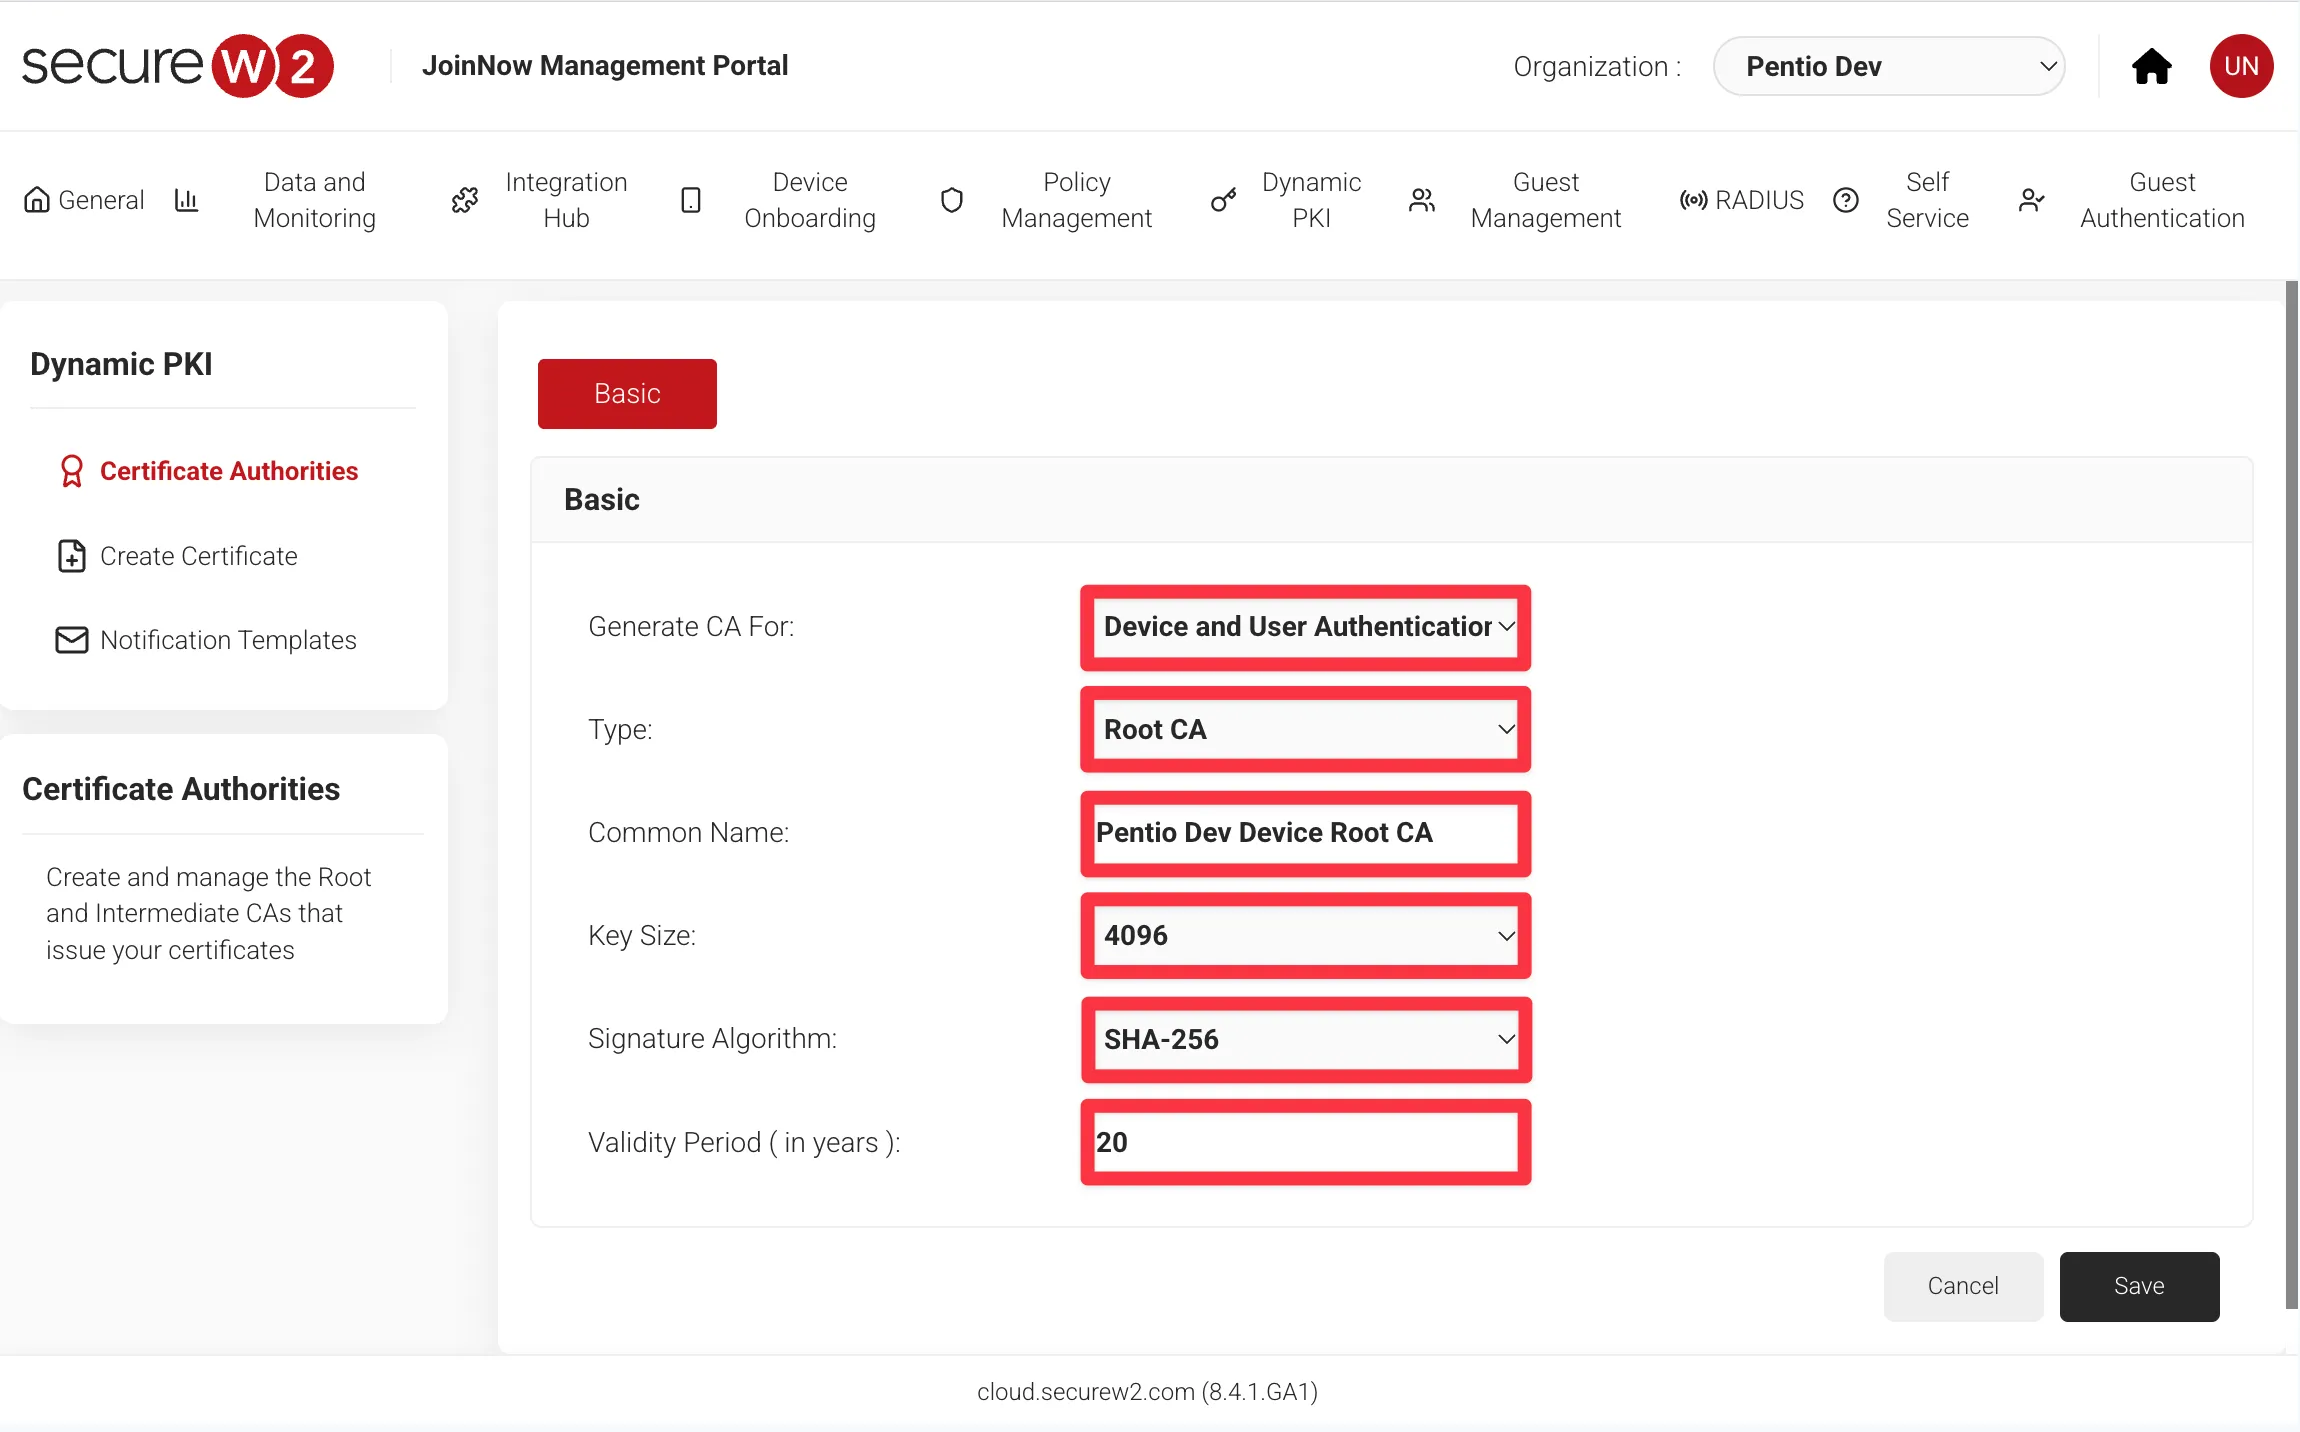Click the General home outline icon
Viewport: 2300px width, 1432px height.
click(37, 200)
